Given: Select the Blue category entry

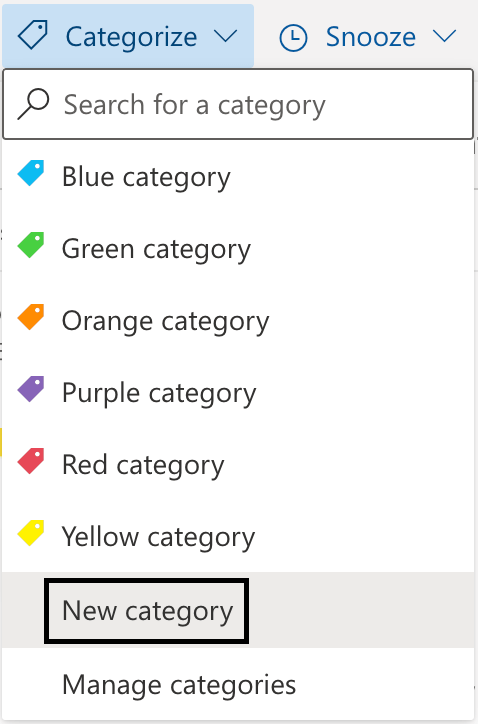Looking at the screenshot, I should (238, 177).
